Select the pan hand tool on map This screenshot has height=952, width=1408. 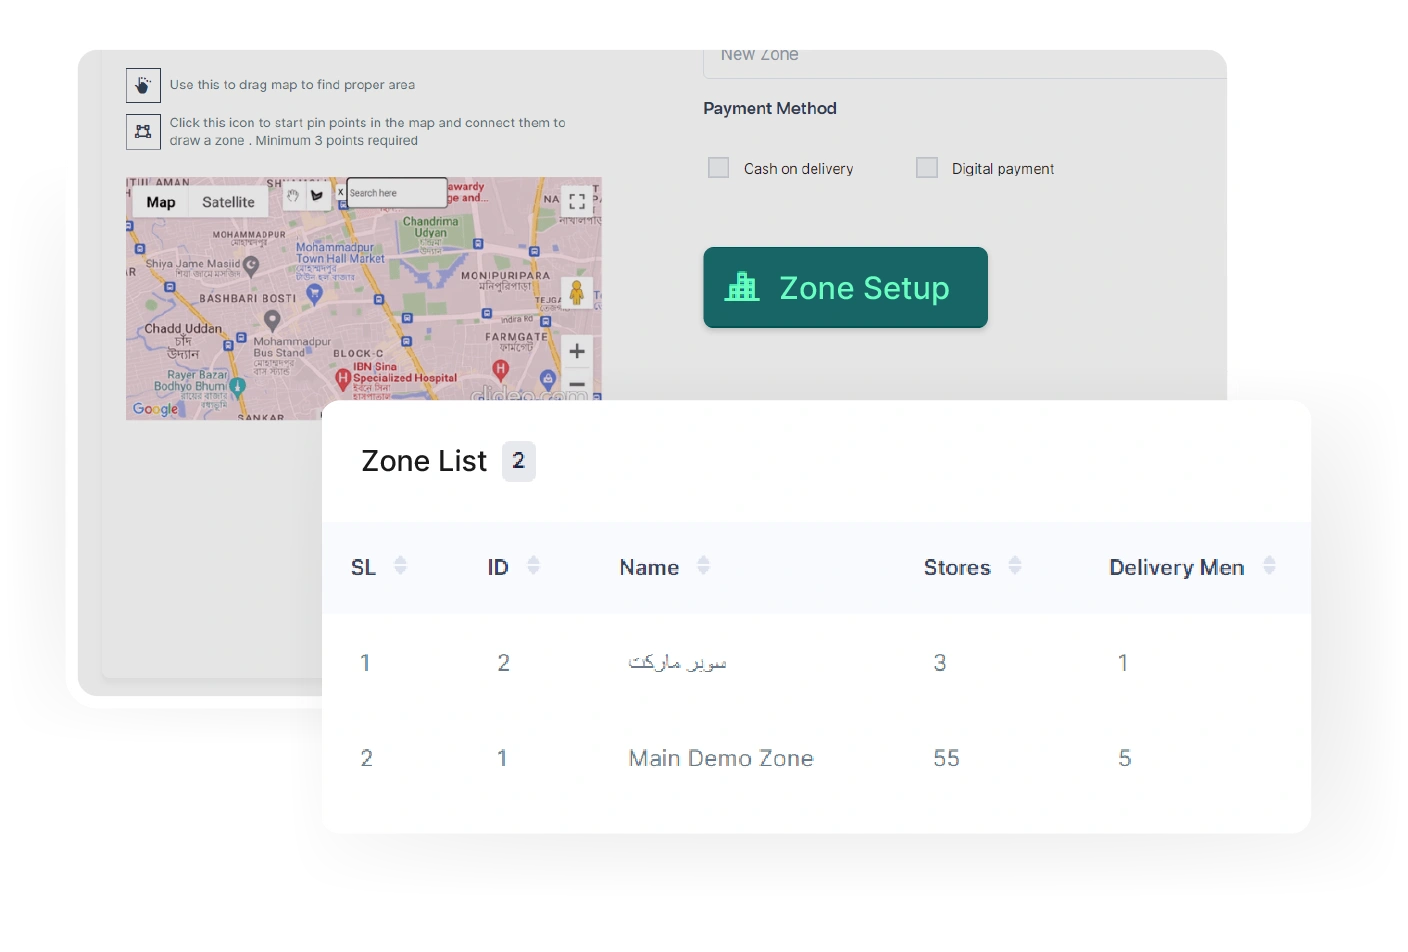tap(293, 196)
